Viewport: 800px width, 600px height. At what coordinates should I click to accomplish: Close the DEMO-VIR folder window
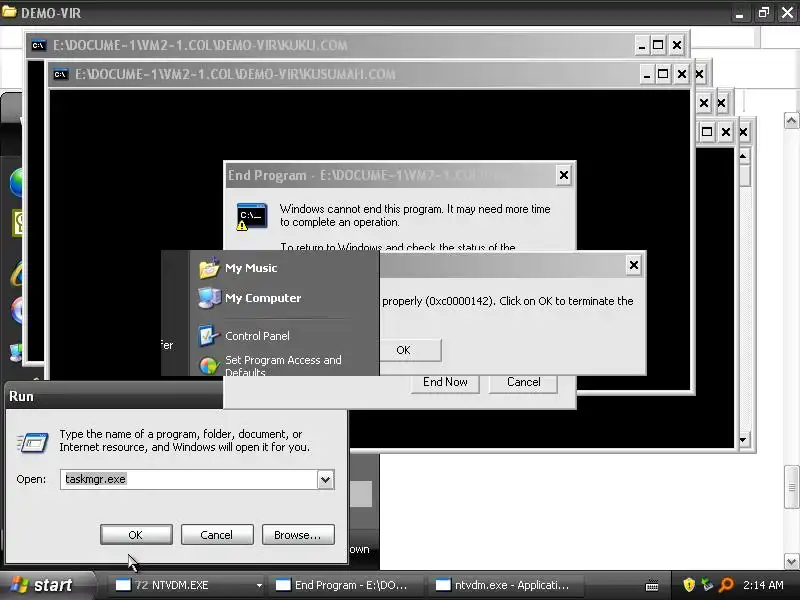pos(787,13)
